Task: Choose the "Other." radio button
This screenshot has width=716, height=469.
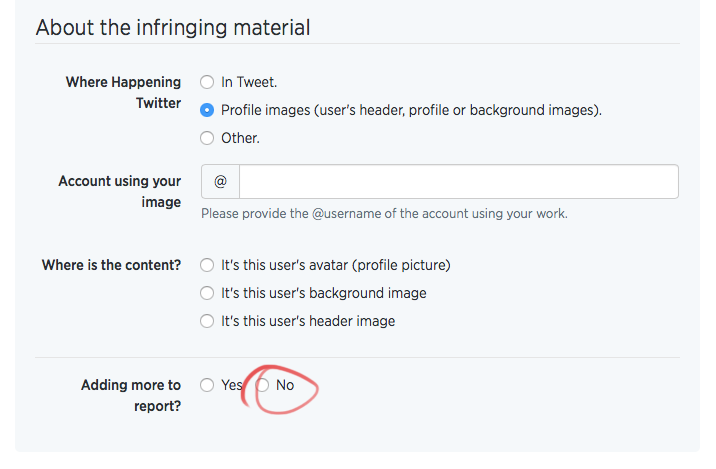Action: click(207, 138)
